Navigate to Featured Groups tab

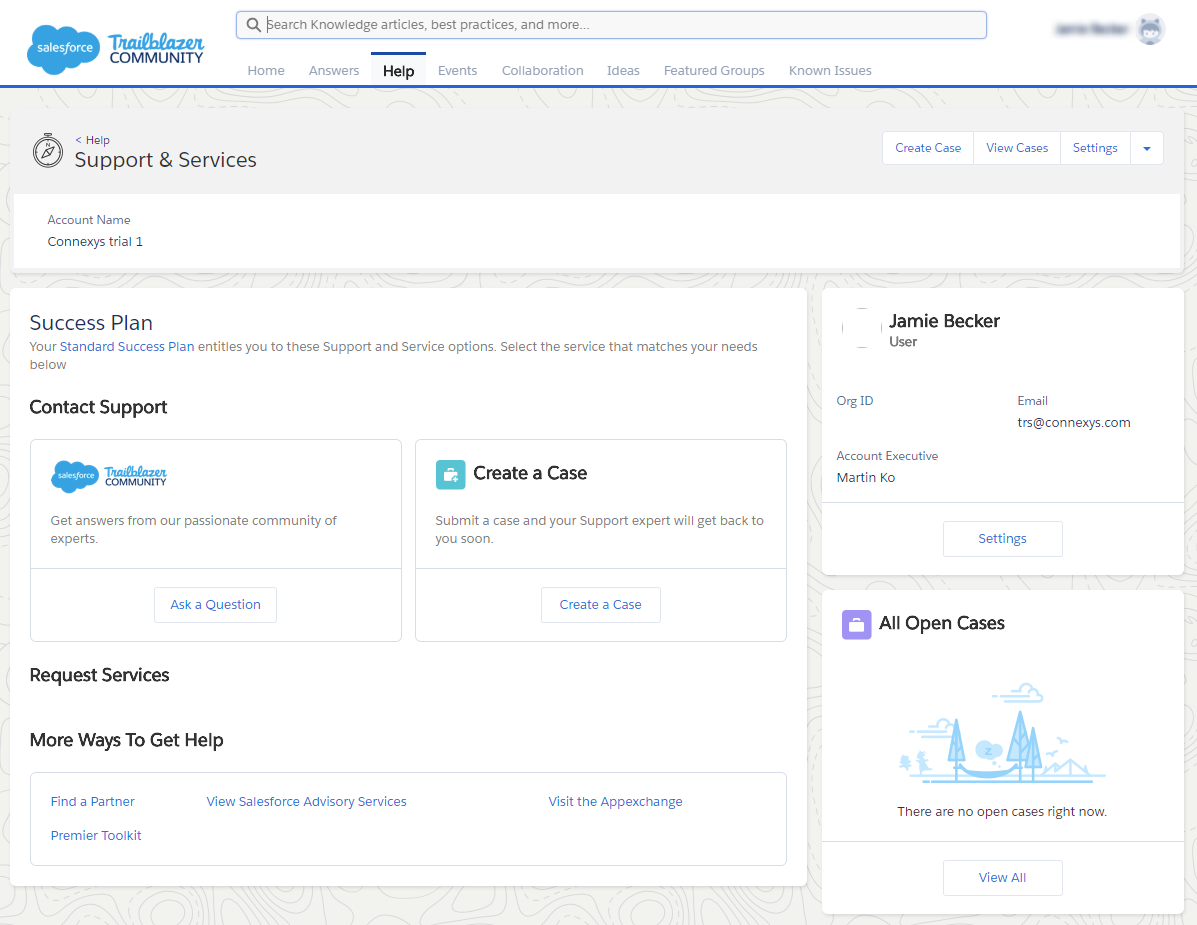[x=714, y=70]
